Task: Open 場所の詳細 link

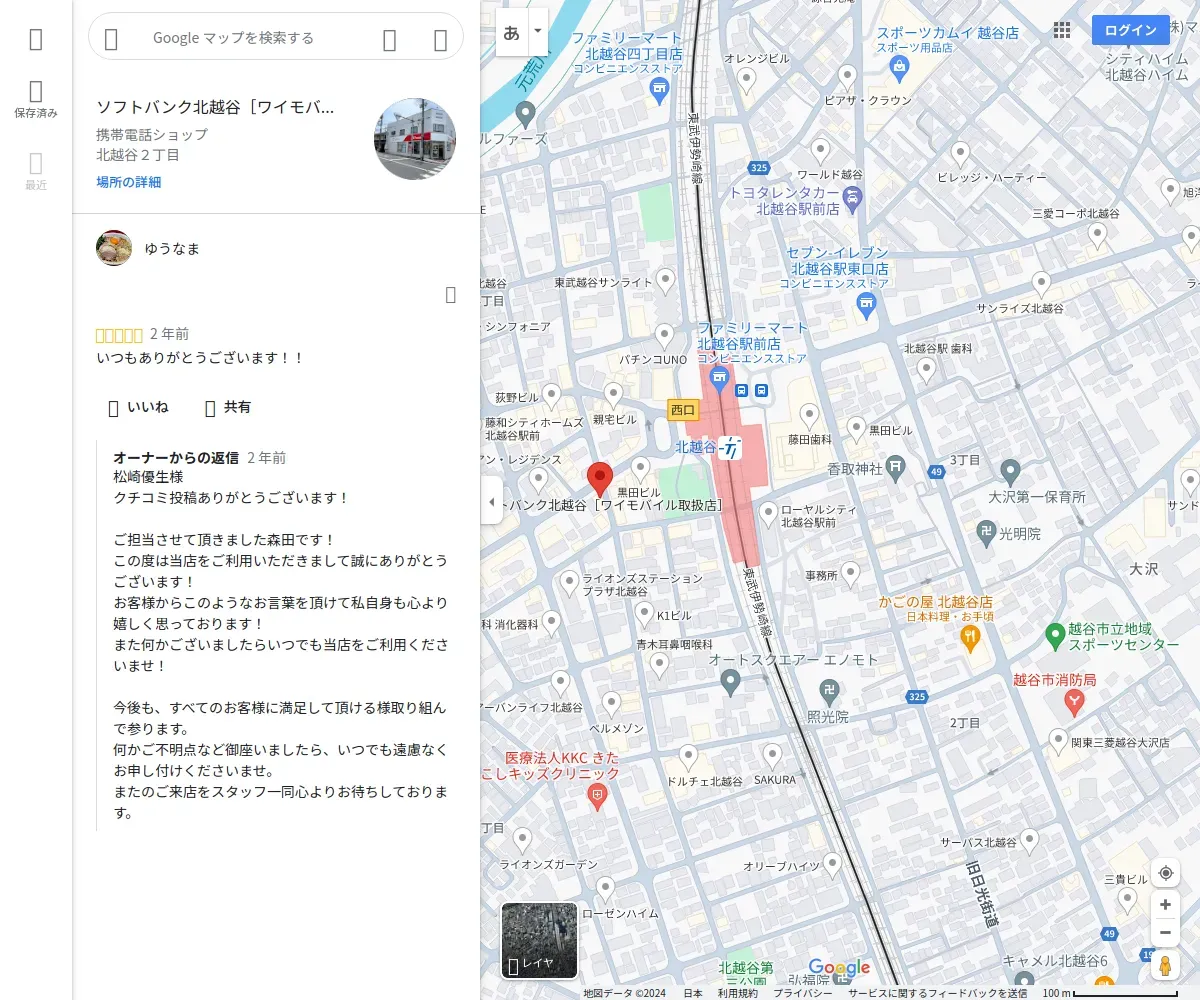Action: click(x=128, y=182)
